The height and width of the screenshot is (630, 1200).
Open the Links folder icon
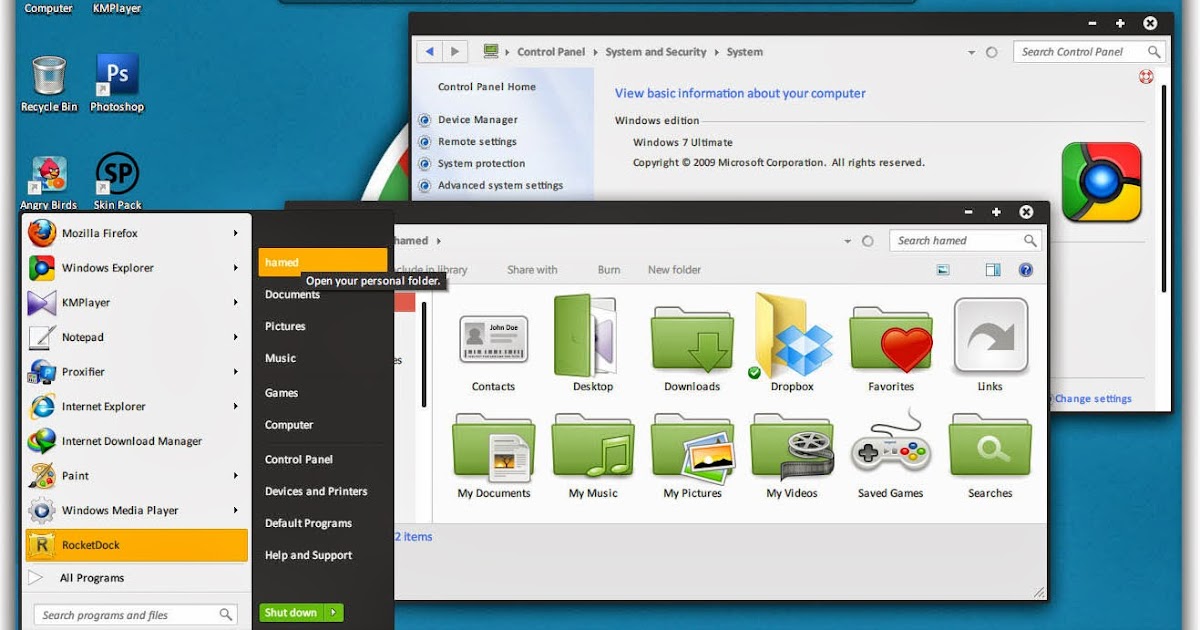(990, 346)
